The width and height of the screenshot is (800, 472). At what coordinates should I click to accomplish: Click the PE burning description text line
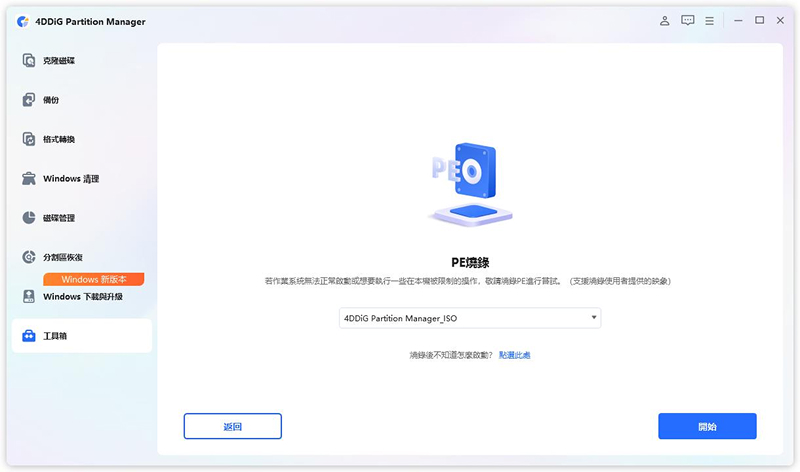tap(467, 281)
